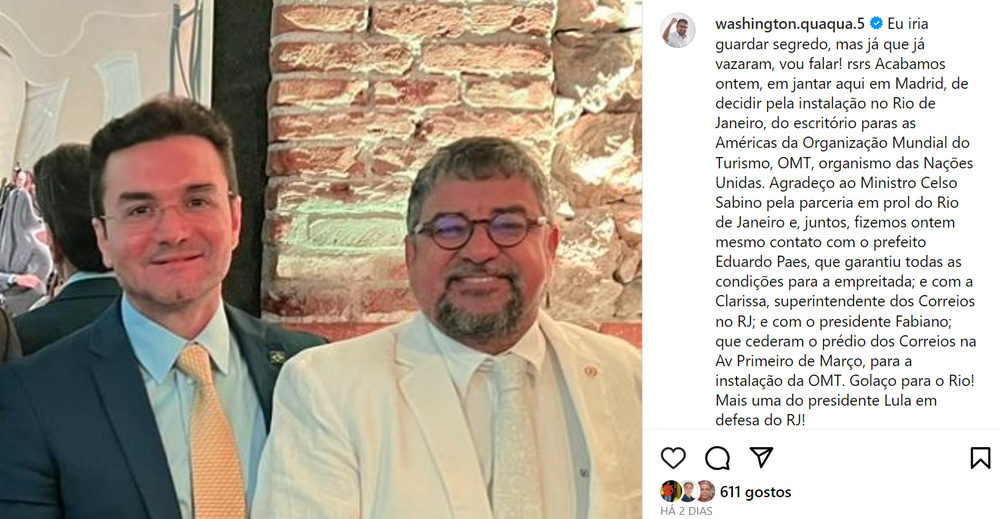Click the blue verified badge
This screenshot has height=519, width=1000.
coord(876,24)
